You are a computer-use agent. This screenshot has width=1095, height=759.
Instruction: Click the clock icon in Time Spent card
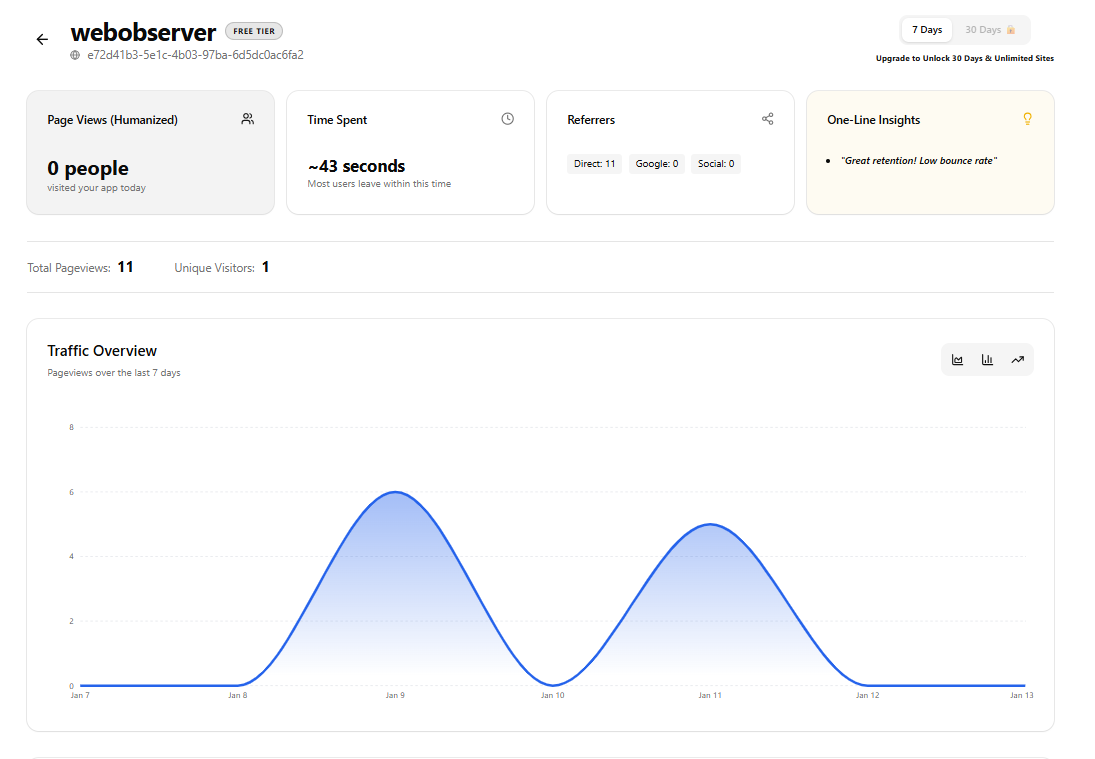coord(508,119)
